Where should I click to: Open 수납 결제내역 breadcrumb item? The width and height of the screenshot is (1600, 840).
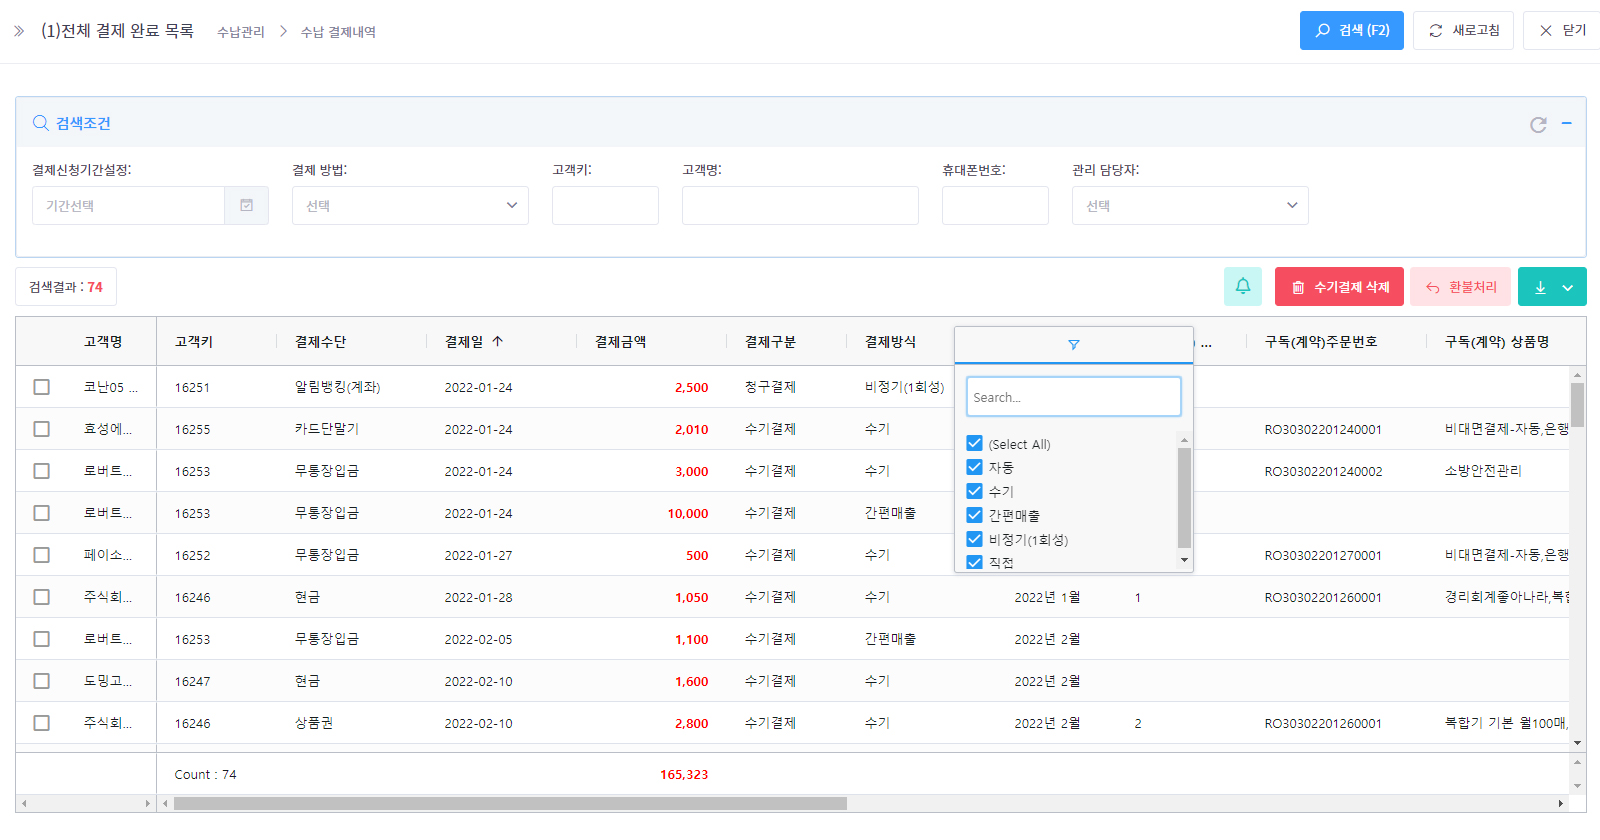pyautogui.click(x=338, y=32)
